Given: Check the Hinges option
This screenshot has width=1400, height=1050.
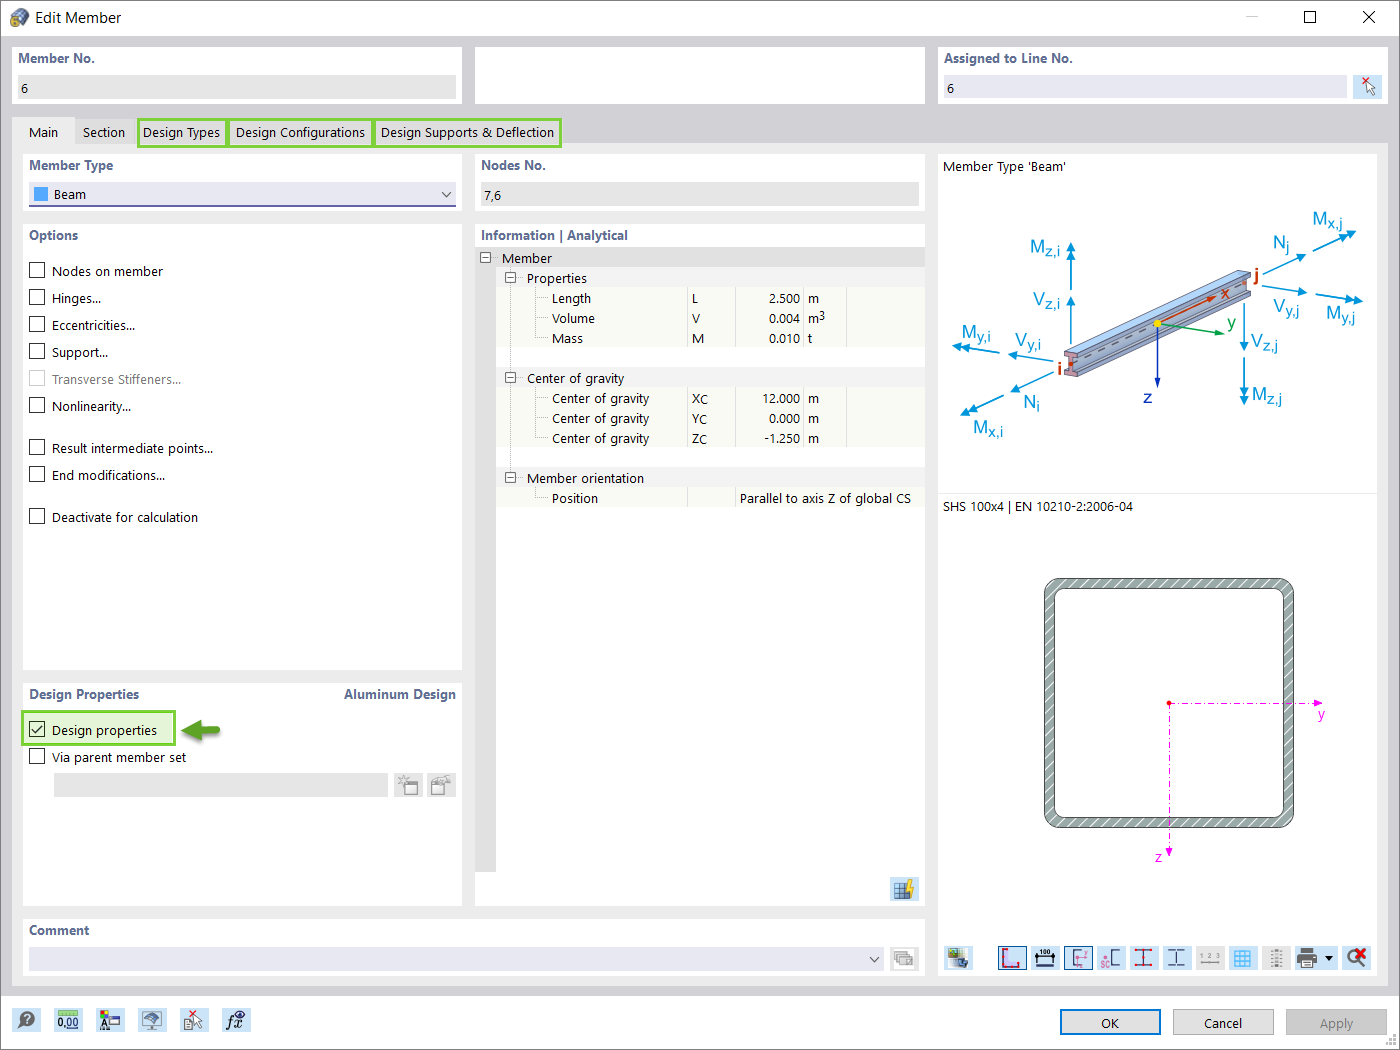Looking at the screenshot, I should point(37,298).
